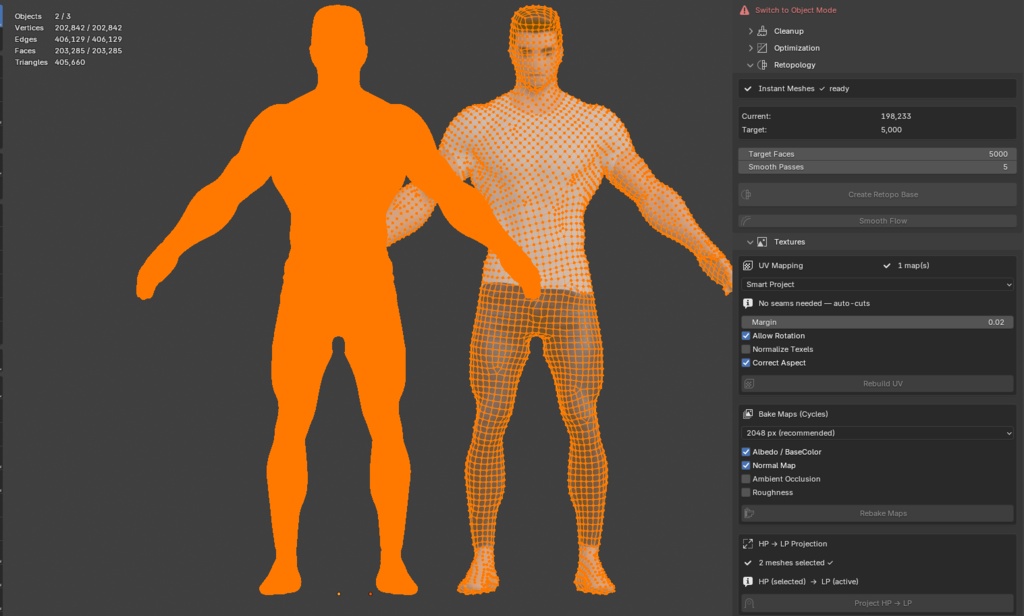Enable the Normalize Texels checkbox
The image size is (1024, 616).
746,349
